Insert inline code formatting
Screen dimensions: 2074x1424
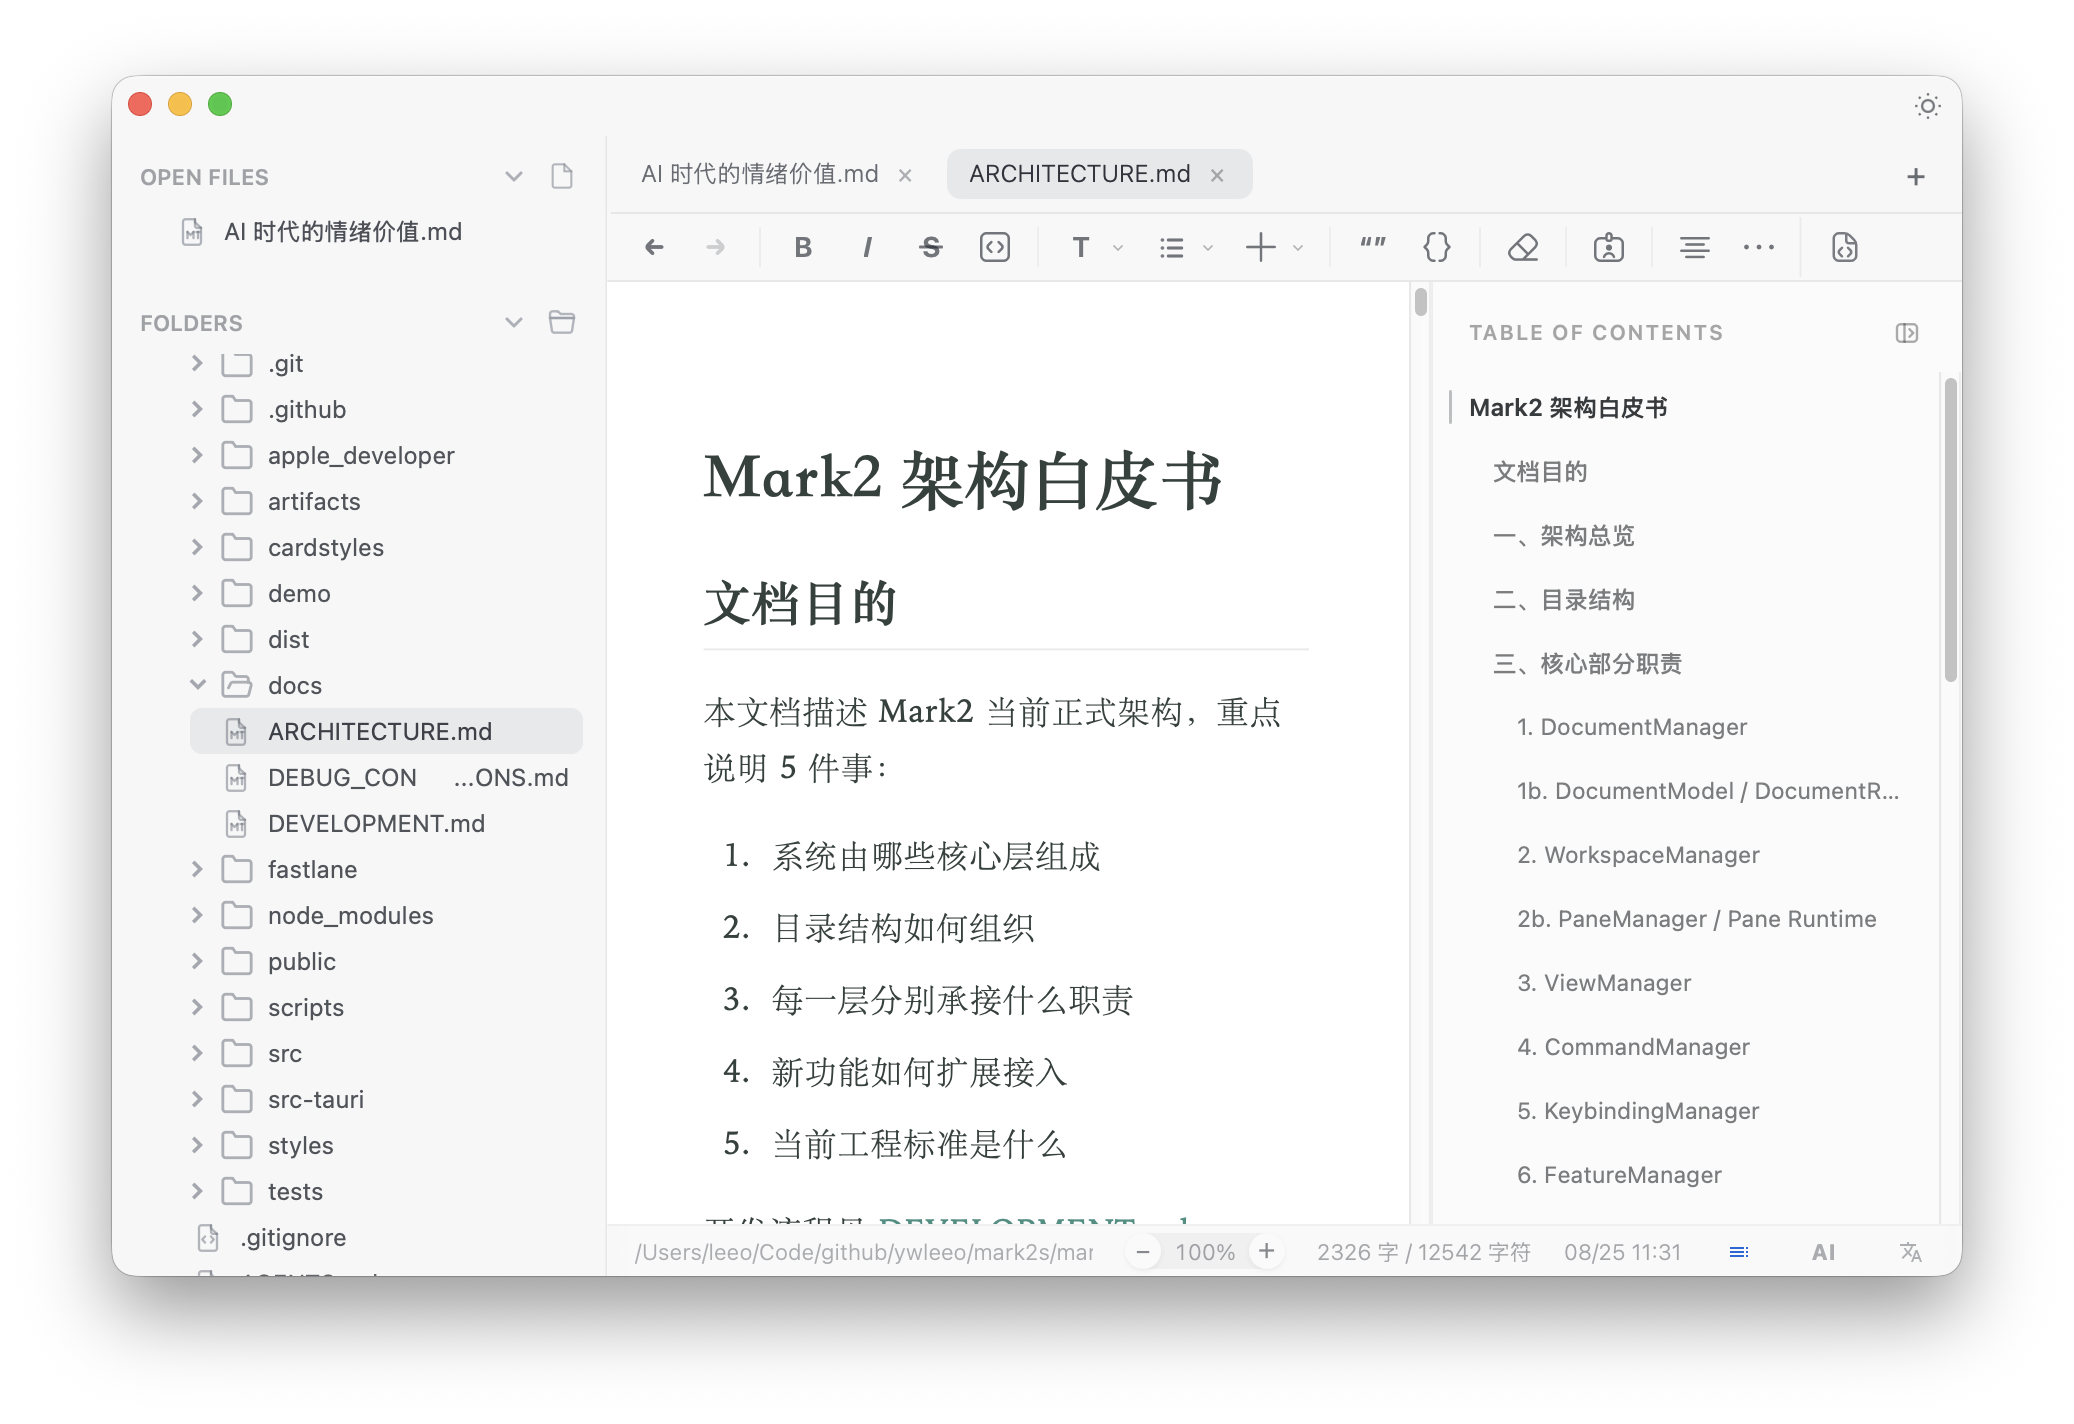coord(995,247)
